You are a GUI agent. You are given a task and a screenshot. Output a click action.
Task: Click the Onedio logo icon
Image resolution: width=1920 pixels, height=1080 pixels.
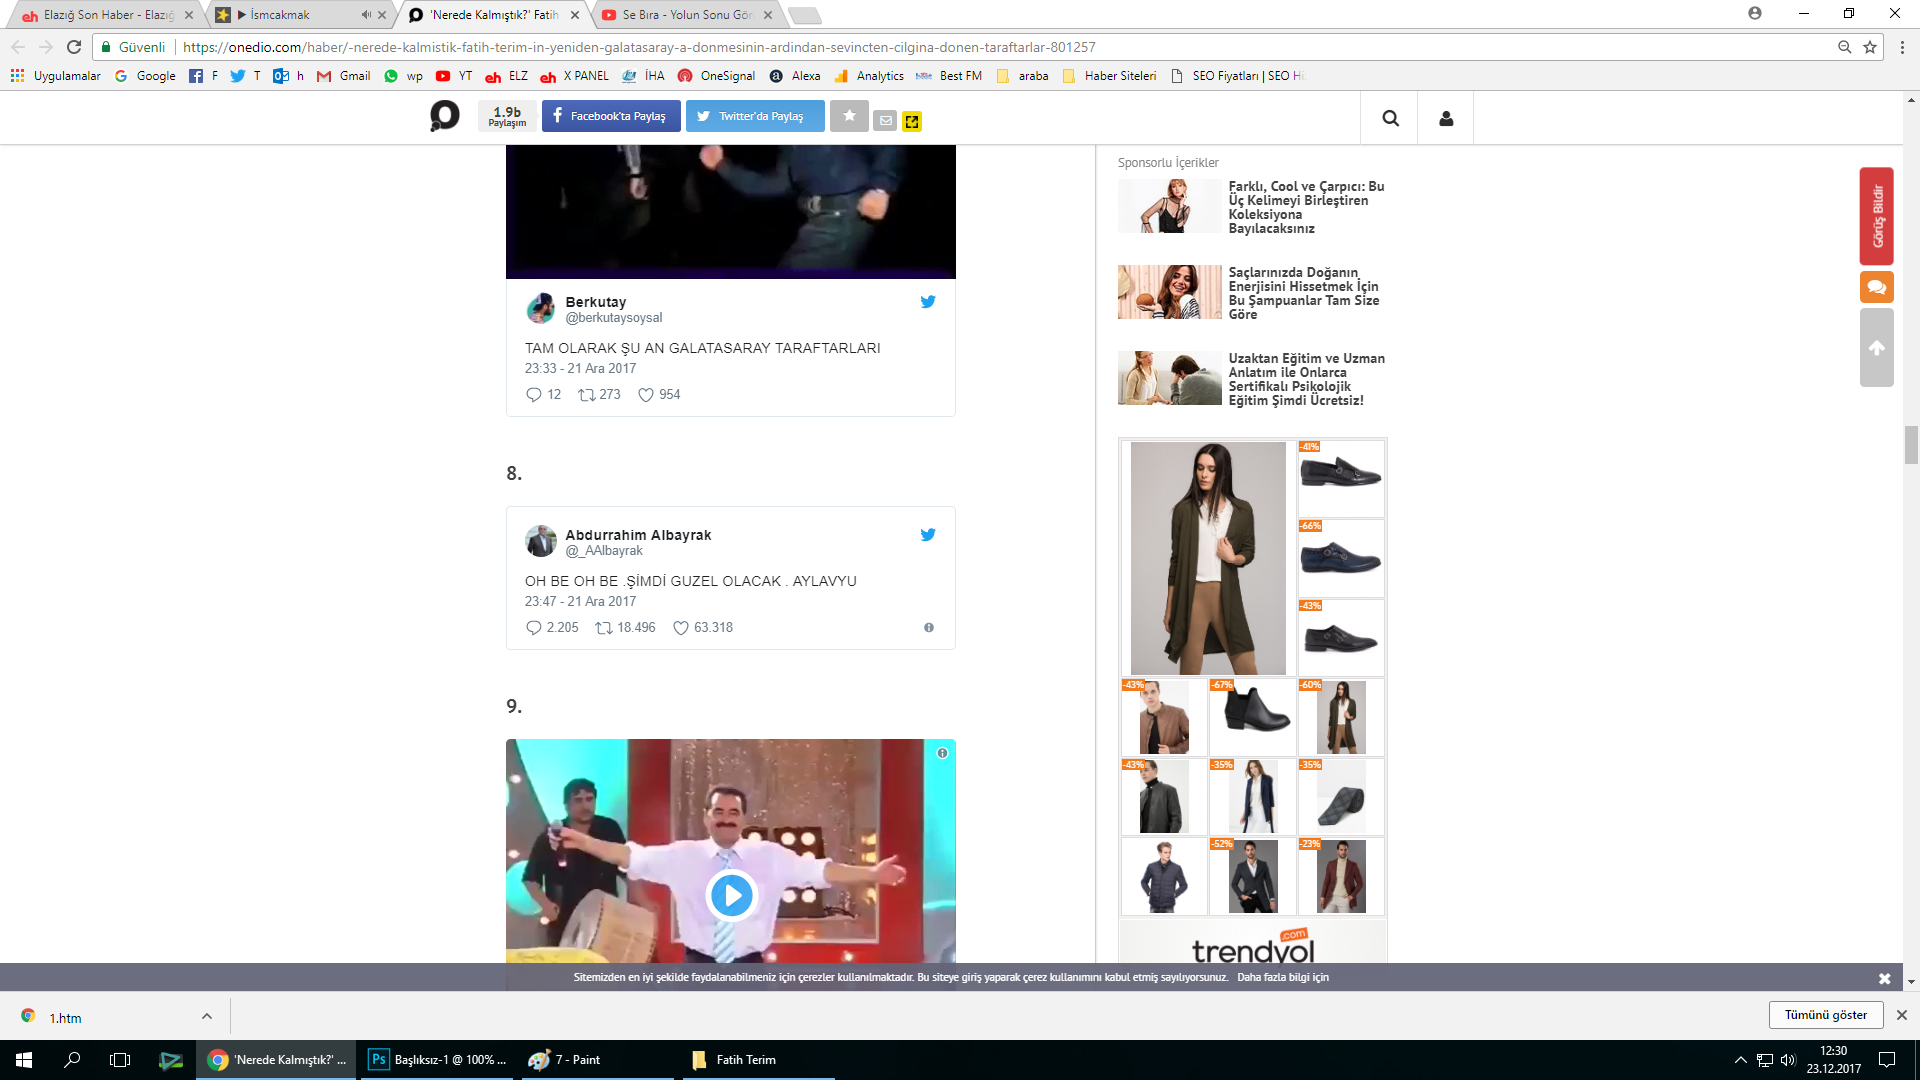coord(444,116)
